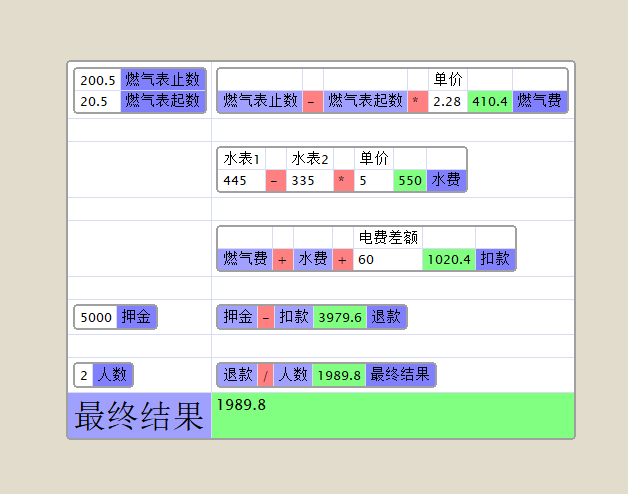Screen dimensions: 628x494
Task: Click the 445 value under 水表1
Action: pyautogui.click(x=241, y=181)
